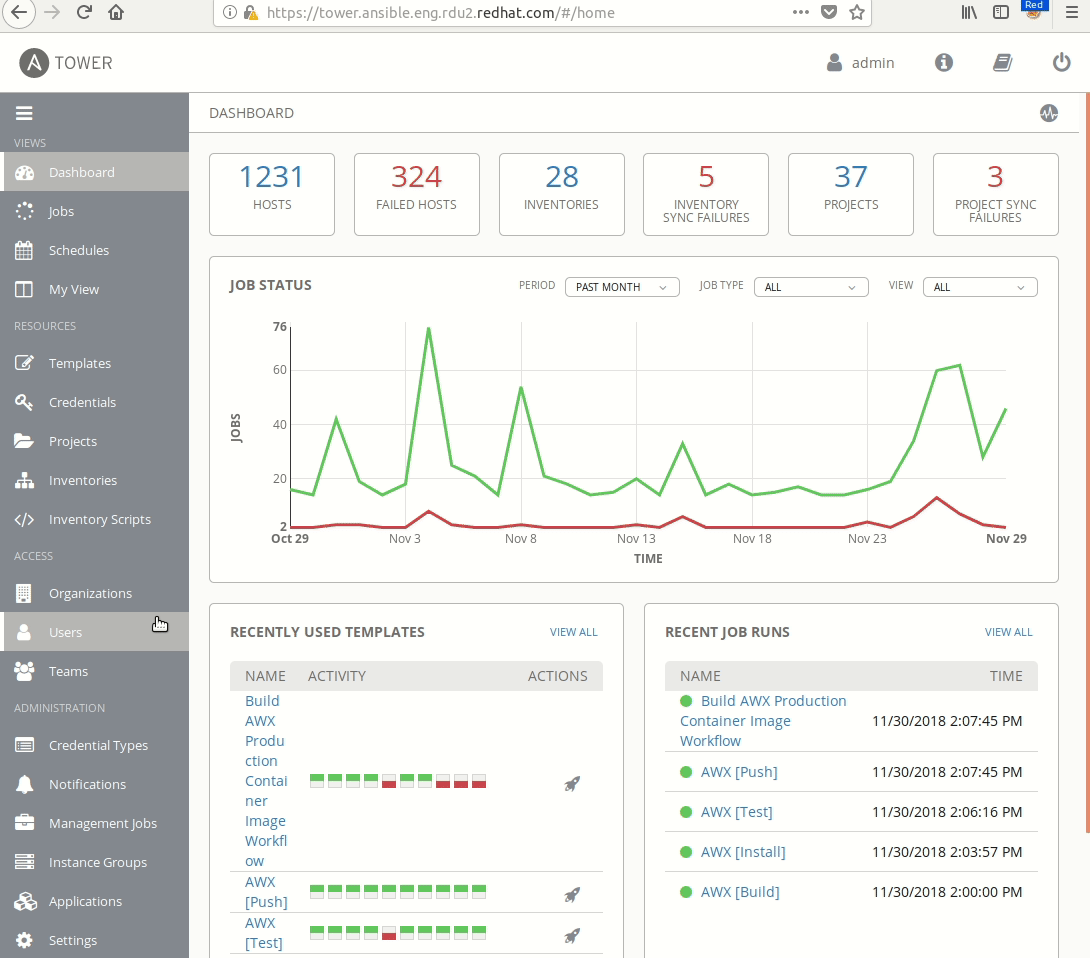1090x958 pixels.
Task: Open the 324 Failed Hosts card
Action: pyautogui.click(x=416, y=195)
